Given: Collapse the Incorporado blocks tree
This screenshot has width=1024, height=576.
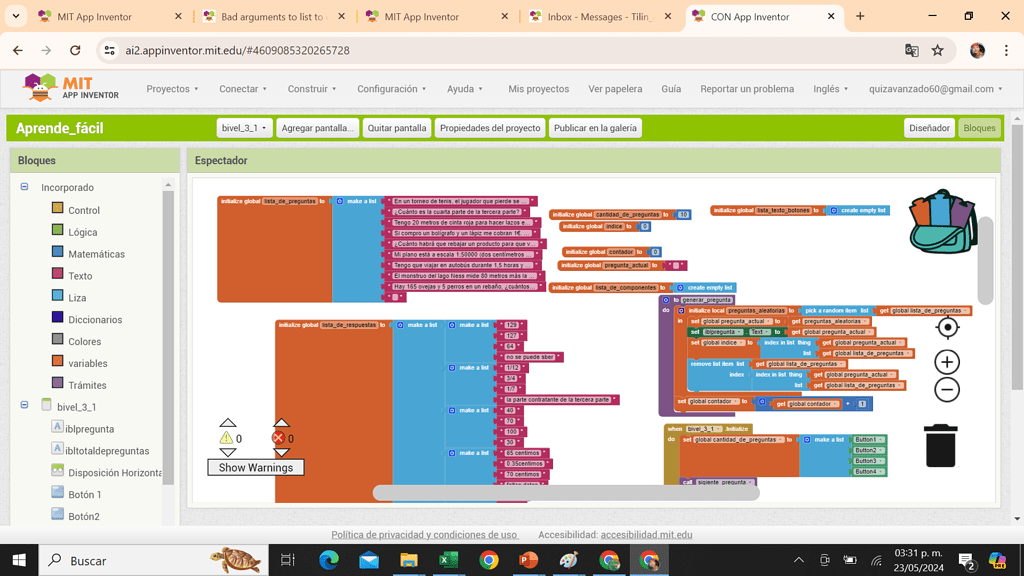Looking at the screenshot, I should pos(22,187).
